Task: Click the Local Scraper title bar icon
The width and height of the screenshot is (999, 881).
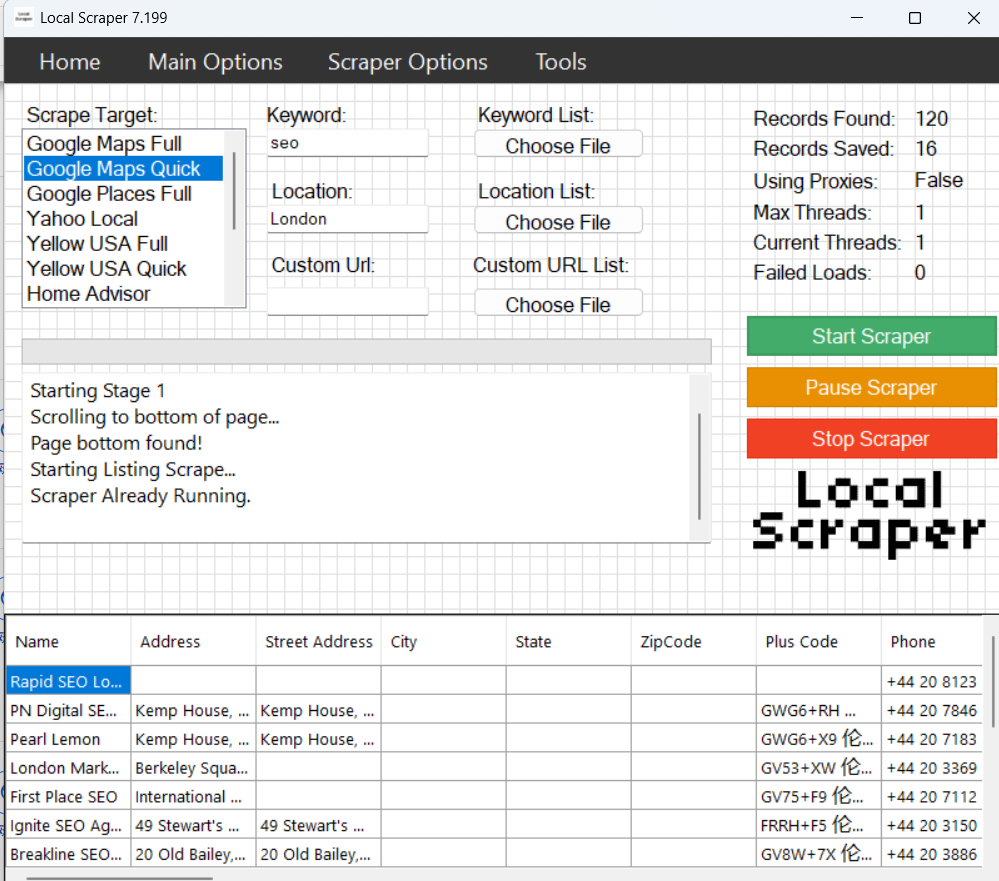Action: 24,17
